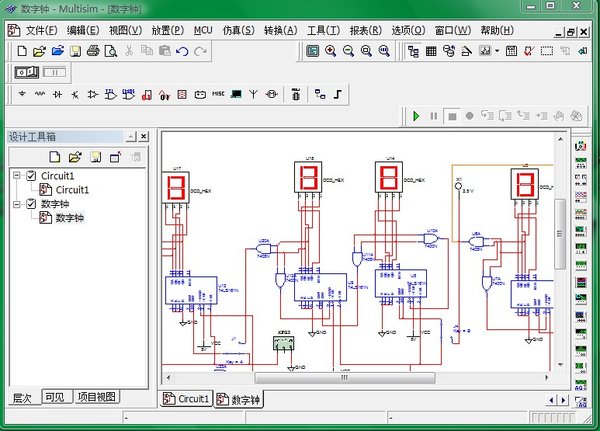600x431 pixels.
Task: Open the 工具(T) menu
Action: pos(323,30)
